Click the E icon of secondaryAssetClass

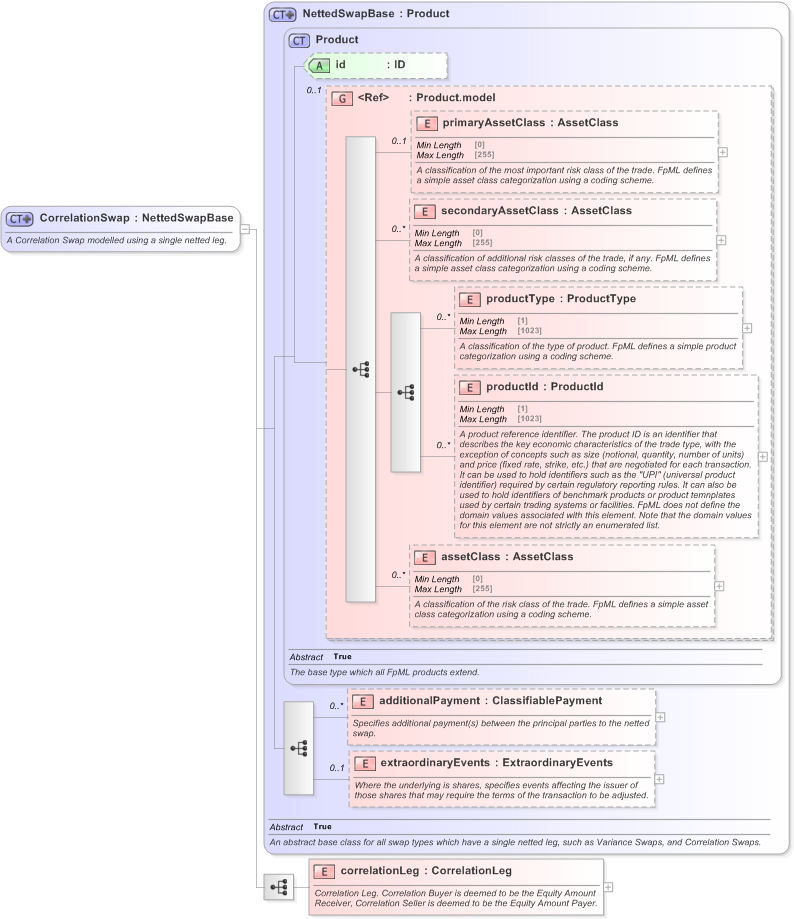click(x=425, y=212)
